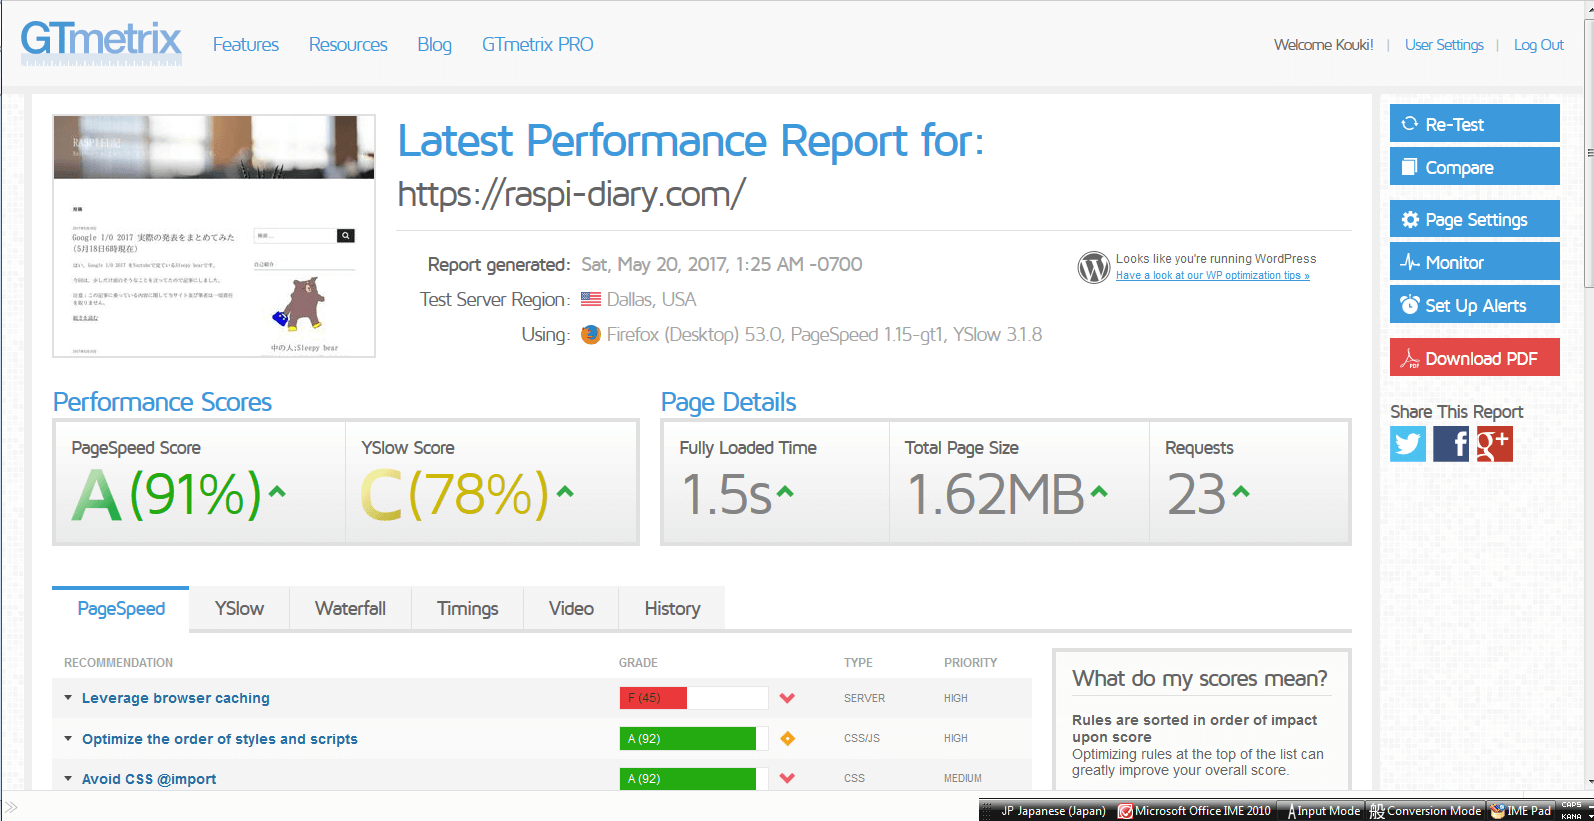Click the https://raspi-diary.com/ URL heading

tap(571, 194)
